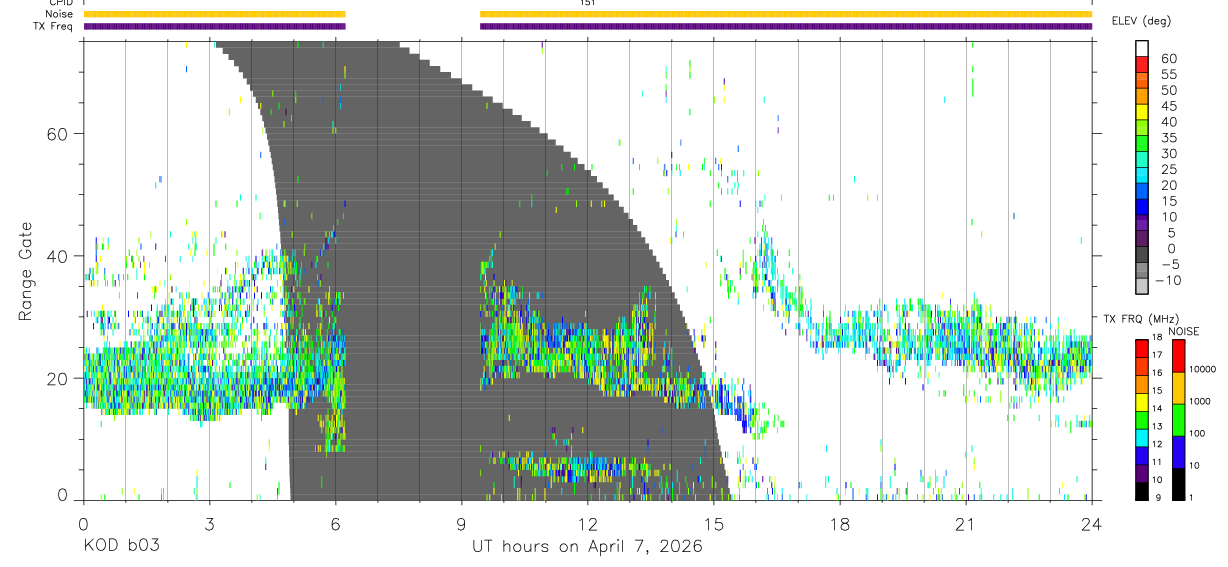The image size is (1228, 567).
Task: Click the '-5' label on ELEV color bar
Action: [x=1170, y=265]
